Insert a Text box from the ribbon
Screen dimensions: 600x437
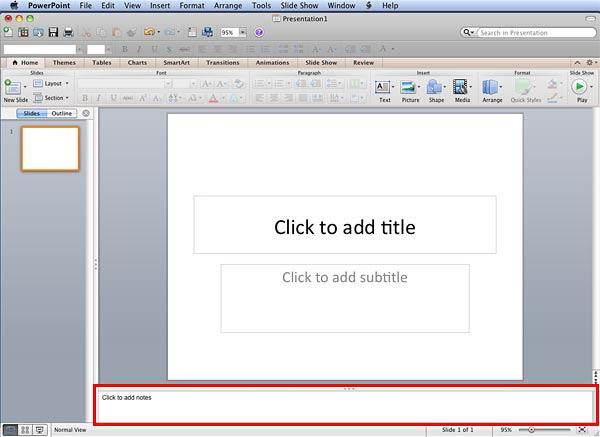384,89
